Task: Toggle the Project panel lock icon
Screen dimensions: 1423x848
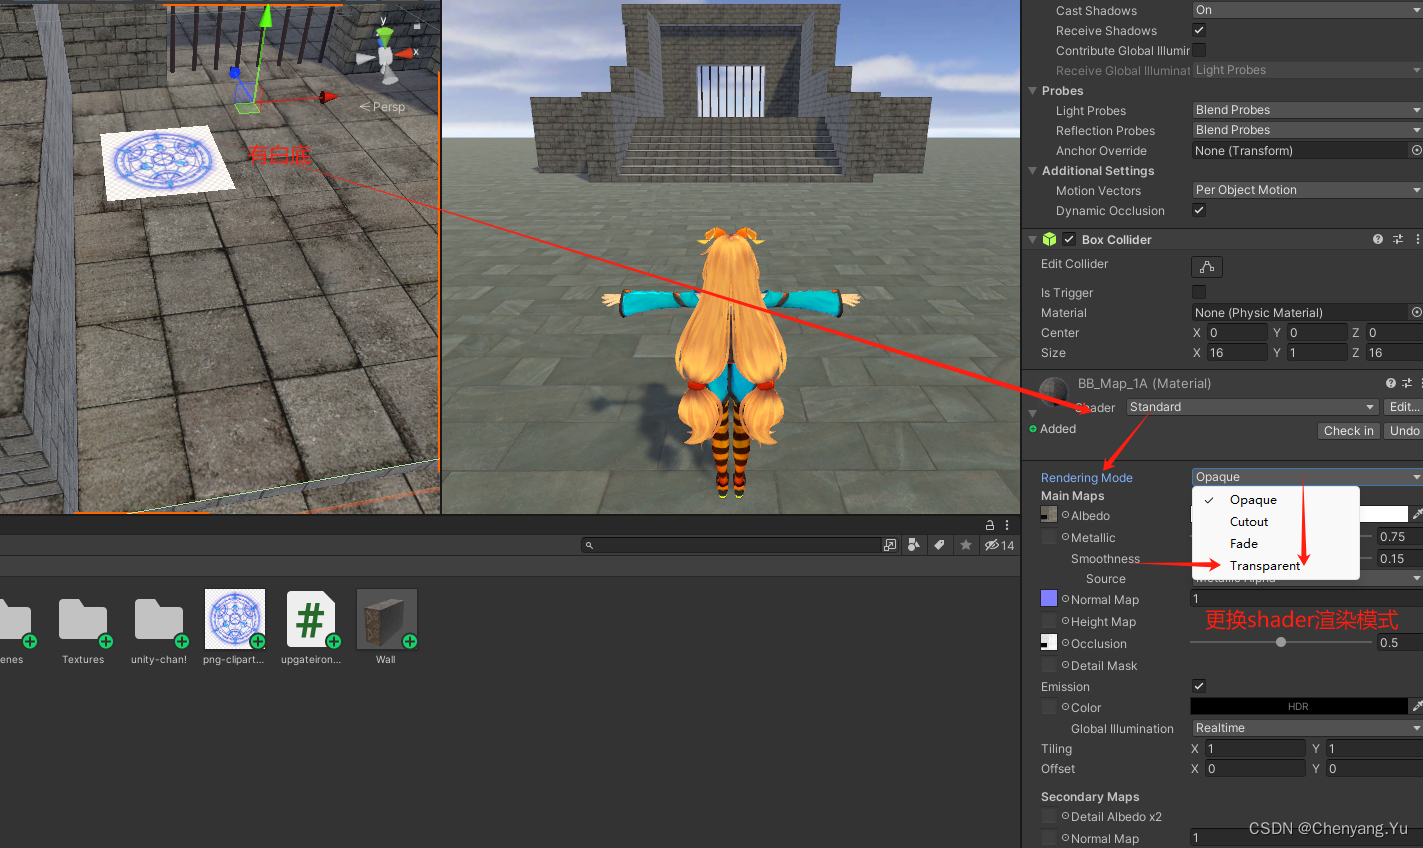Action: point(990,524)
